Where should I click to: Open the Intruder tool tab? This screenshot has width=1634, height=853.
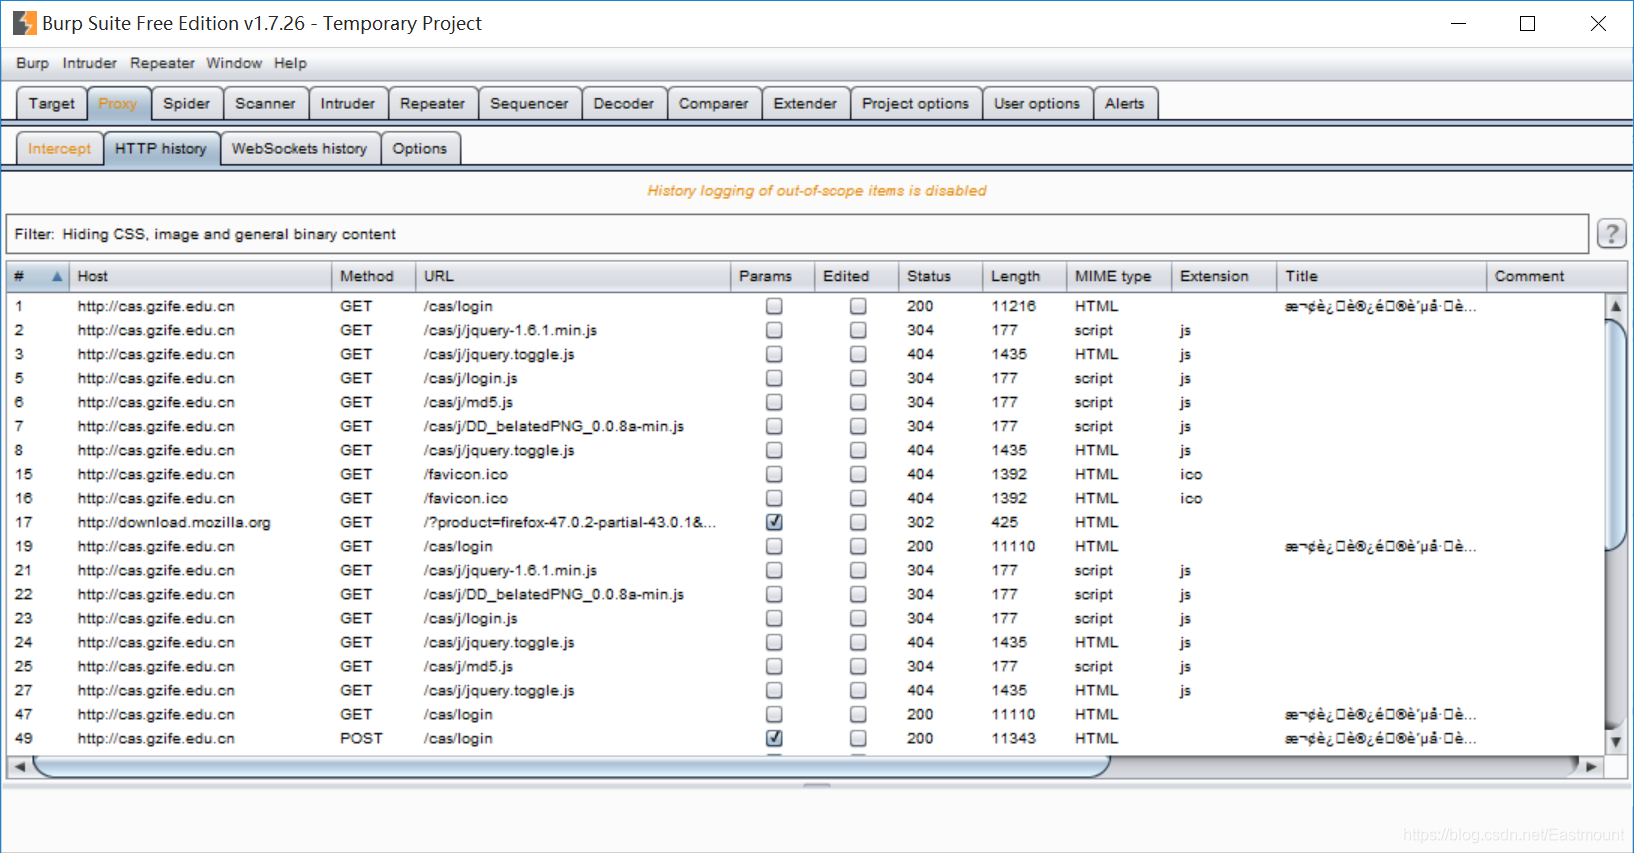pyautogui.click(x=347, y=103)
